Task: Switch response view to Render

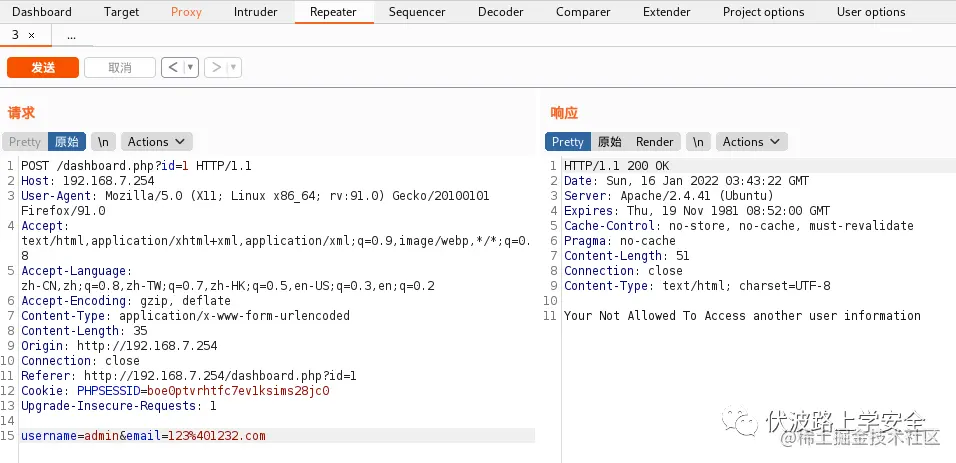Action: click(654, 142)
